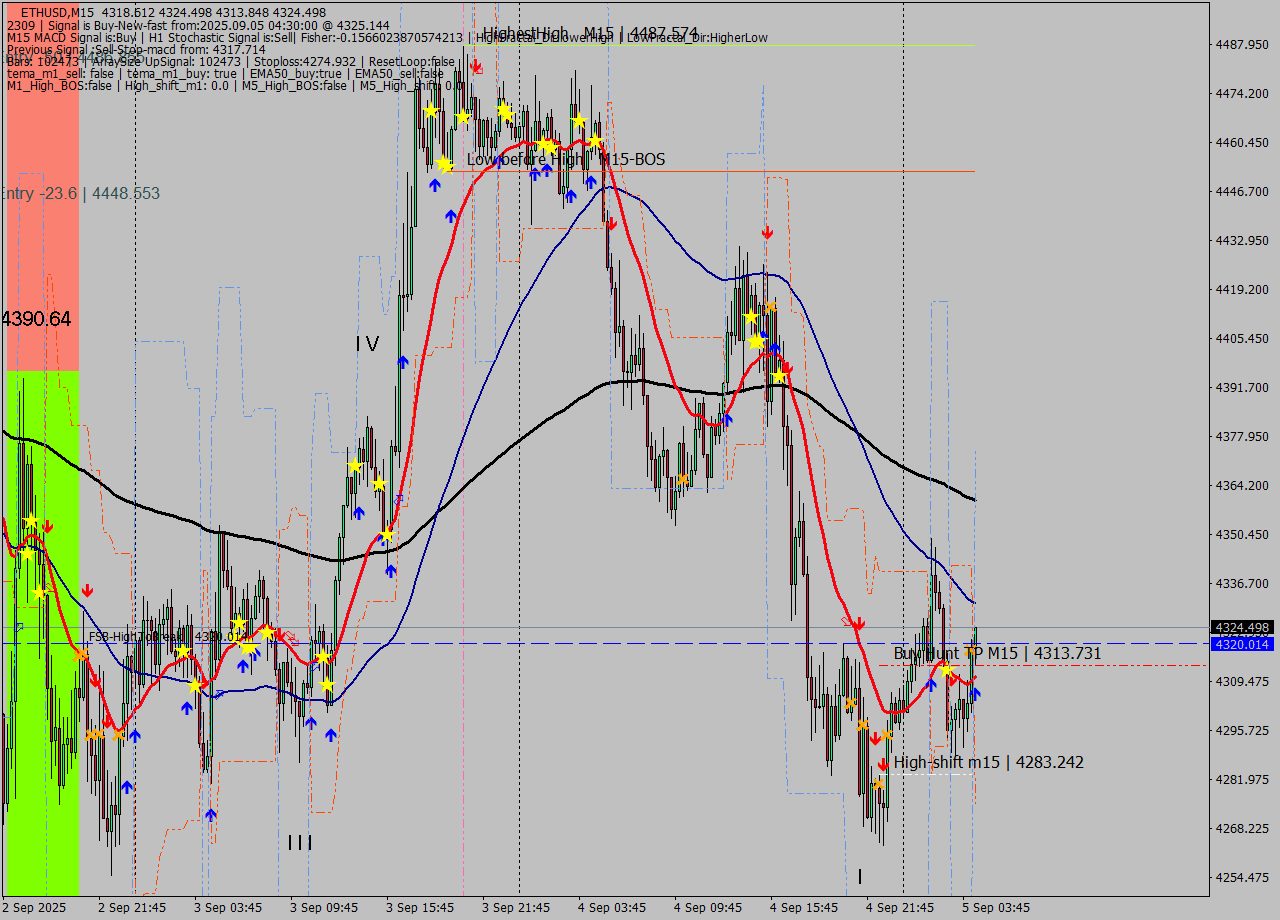The width and height of the screenshot is (1280, 920).
Task: Select the lowest blue up arrow above the III label
Action: point(210,815)
